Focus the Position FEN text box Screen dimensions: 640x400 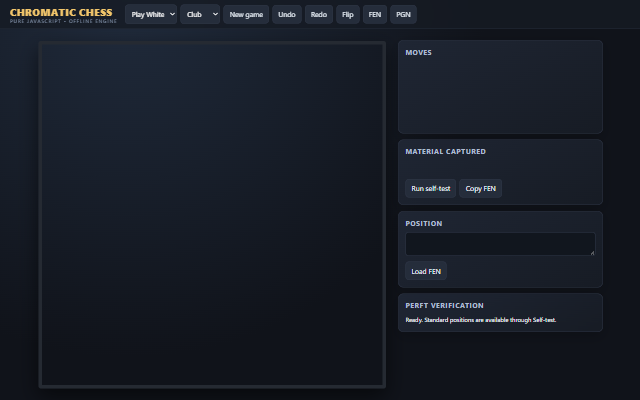(500, 244)
